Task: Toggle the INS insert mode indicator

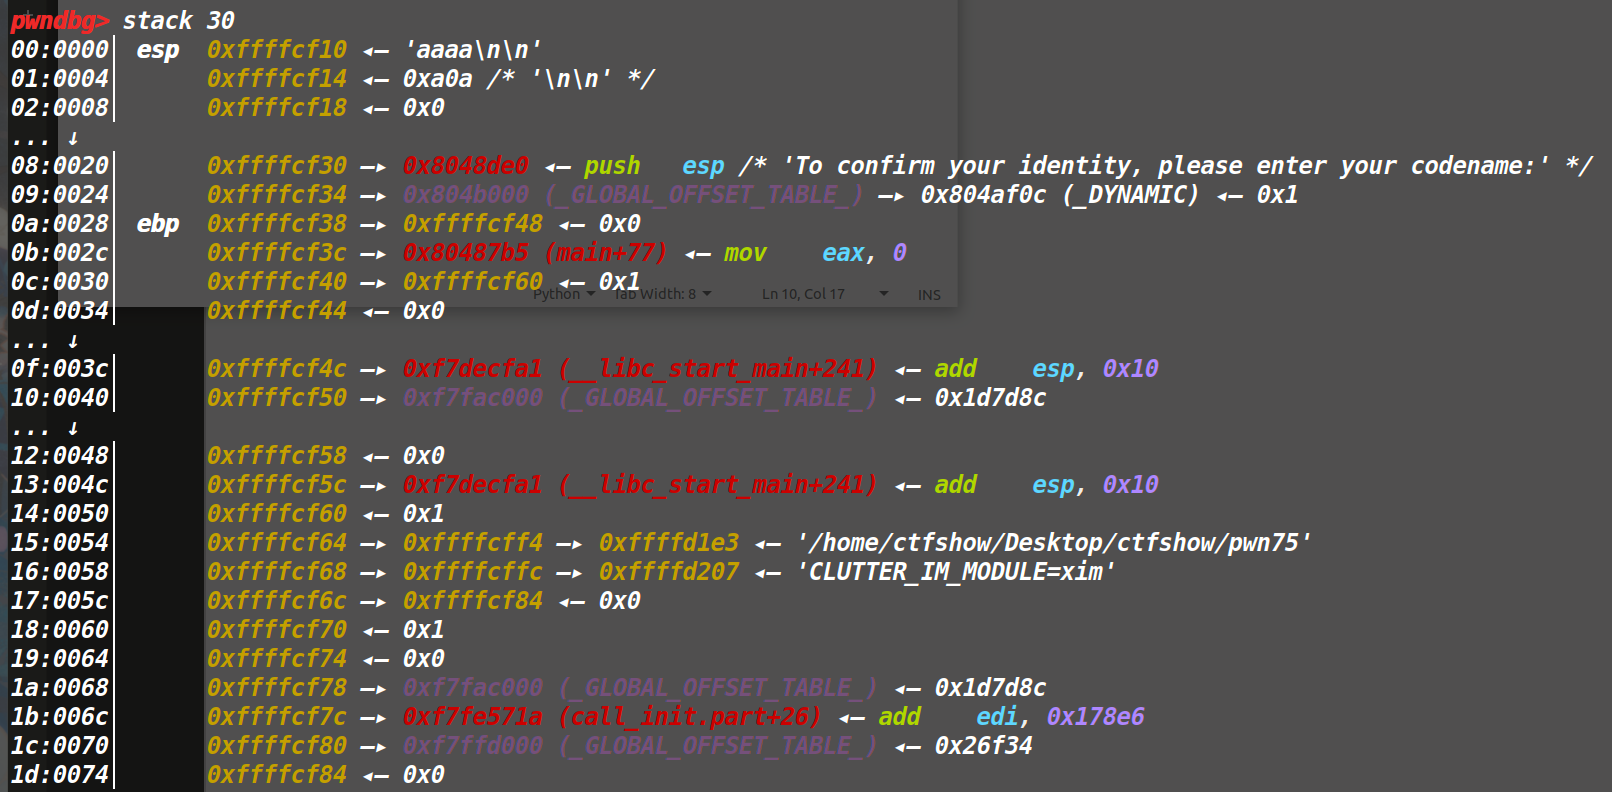Action: pyautogui.click(x=928, y=295)
